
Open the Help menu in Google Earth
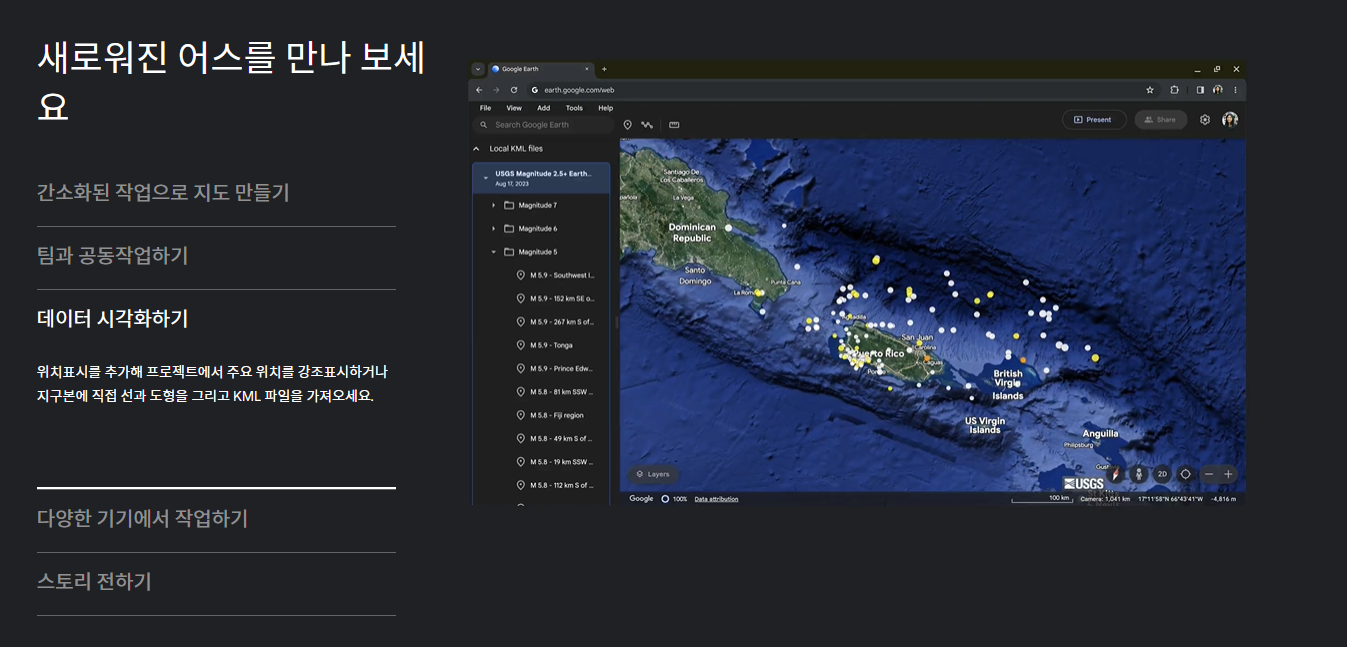click(x=605, y=108)
